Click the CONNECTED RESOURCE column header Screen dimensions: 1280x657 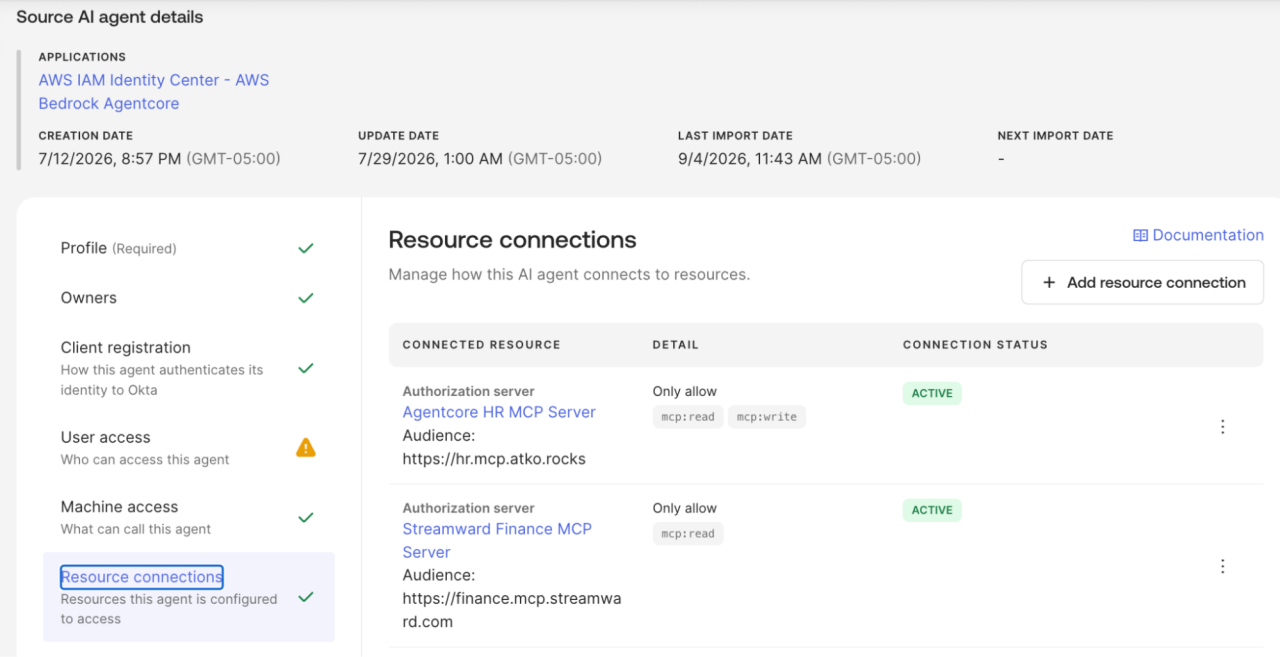point(481,345)
